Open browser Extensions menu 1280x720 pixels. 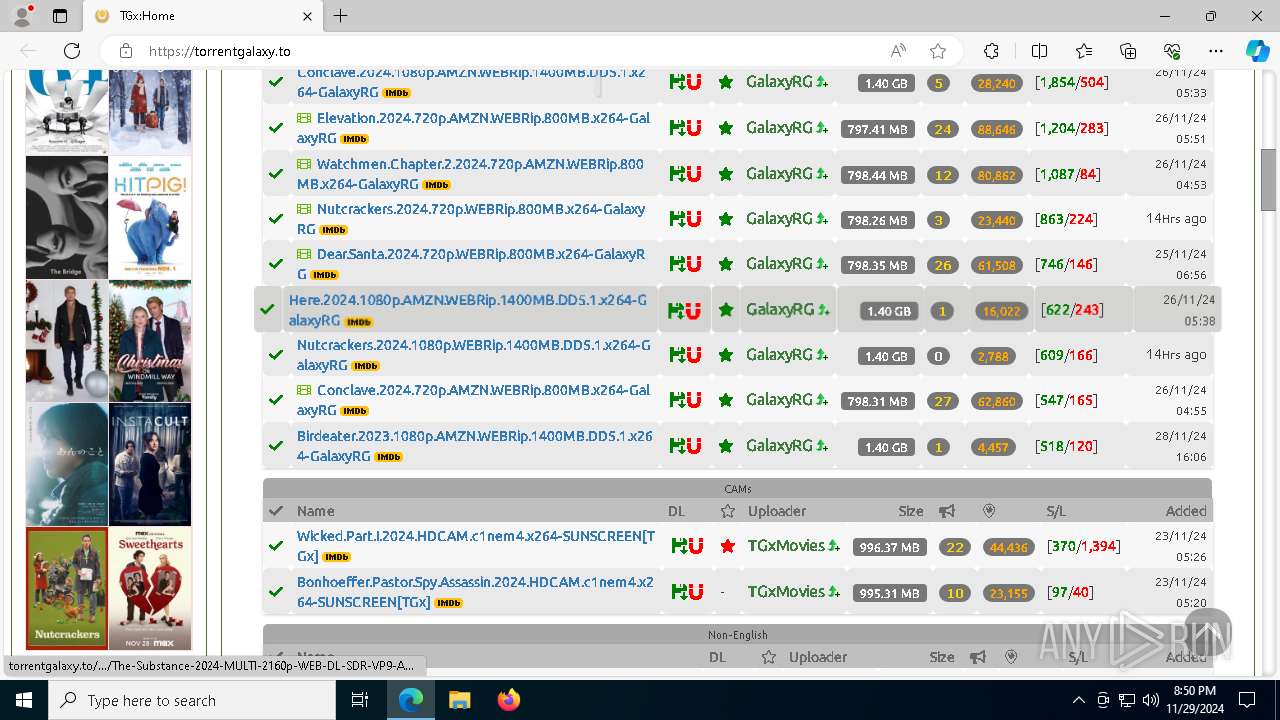click(x=991, y=51)
